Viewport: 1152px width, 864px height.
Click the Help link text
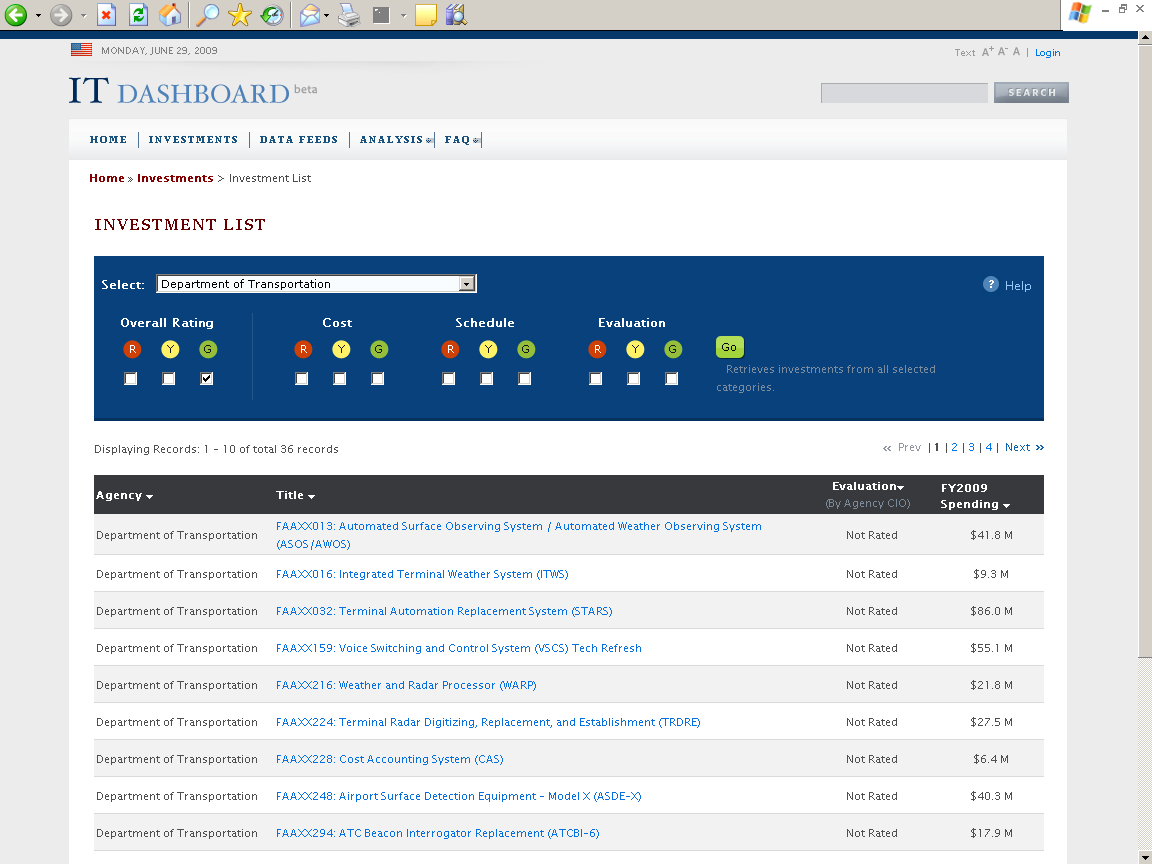click(1018, 286)
